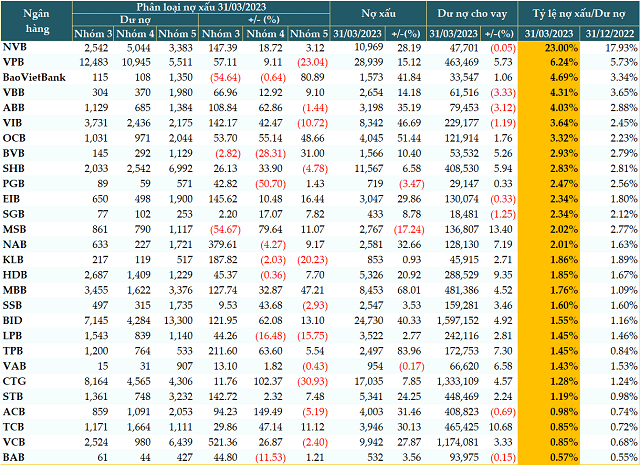
Task: Select the BID bank name cell
Action: (x=14, y=315)
